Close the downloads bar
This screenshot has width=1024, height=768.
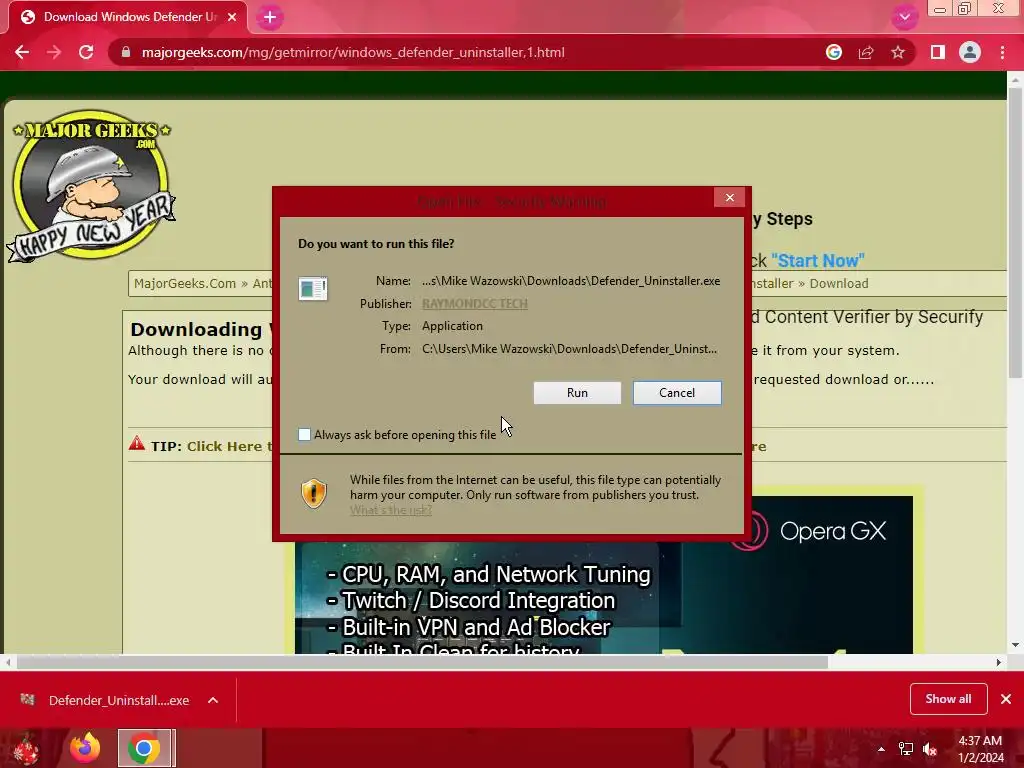click(x=1006, y=699)
